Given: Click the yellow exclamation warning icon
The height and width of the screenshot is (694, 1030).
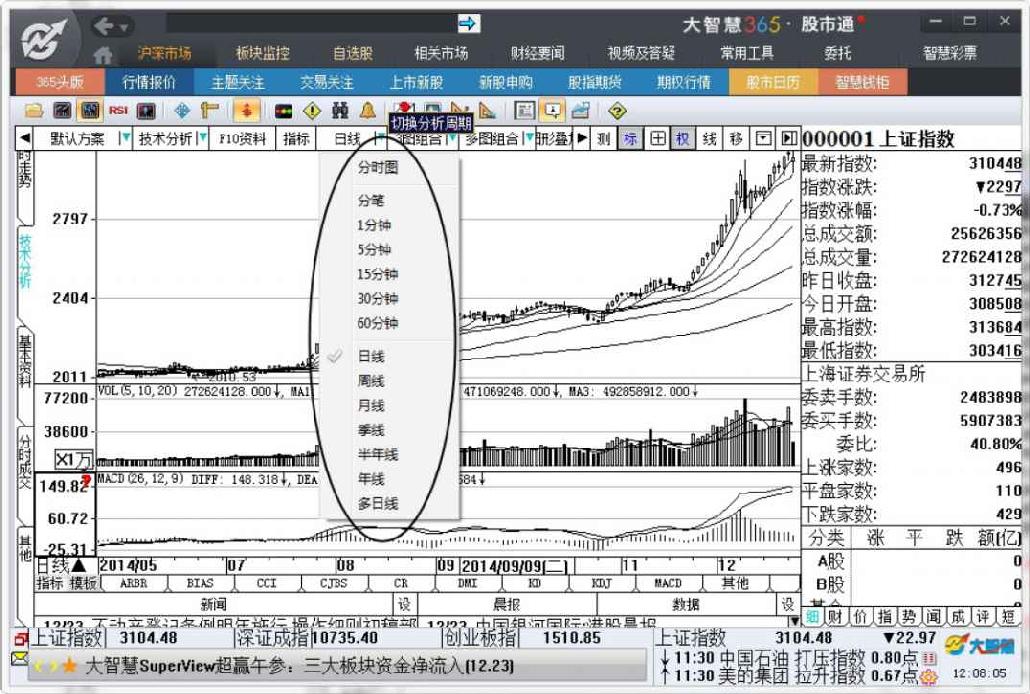Looking at the screenshot, I should tap(312, 110).
